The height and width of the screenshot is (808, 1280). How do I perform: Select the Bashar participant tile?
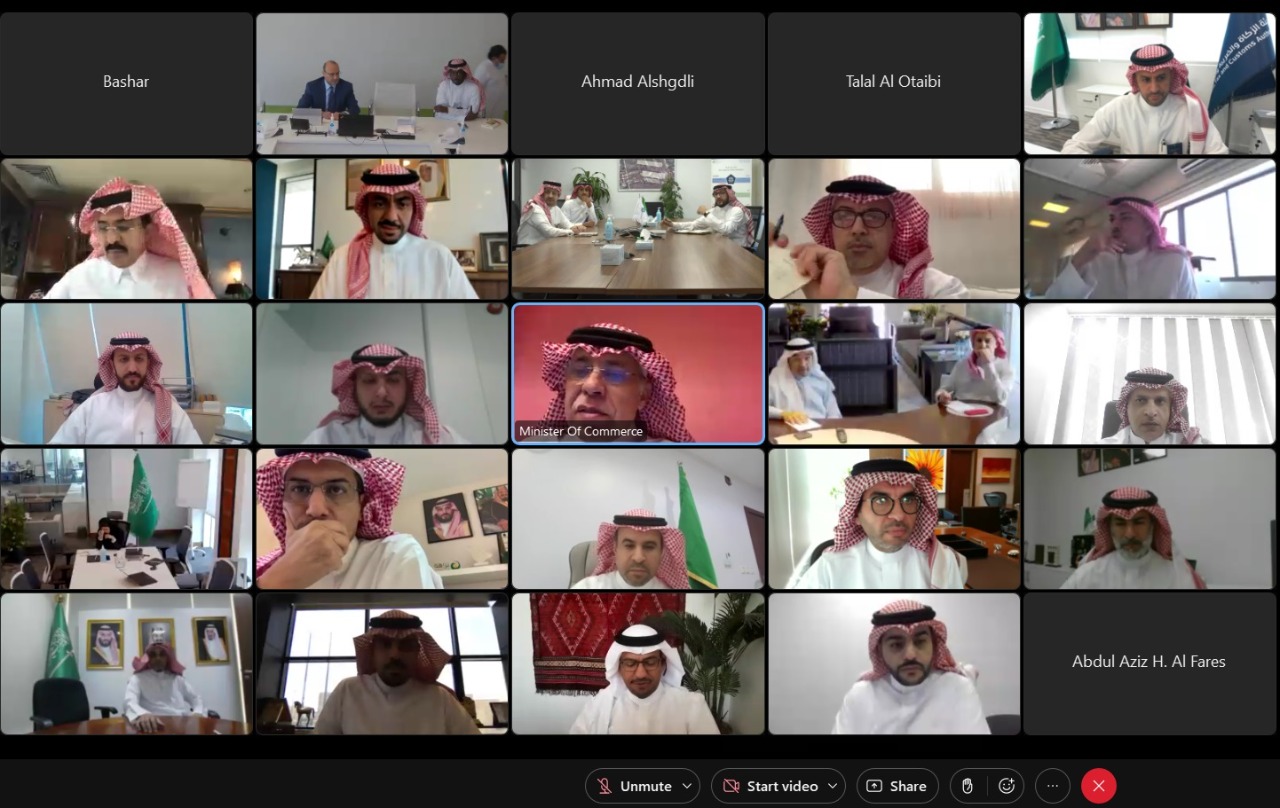click(126, 82)
